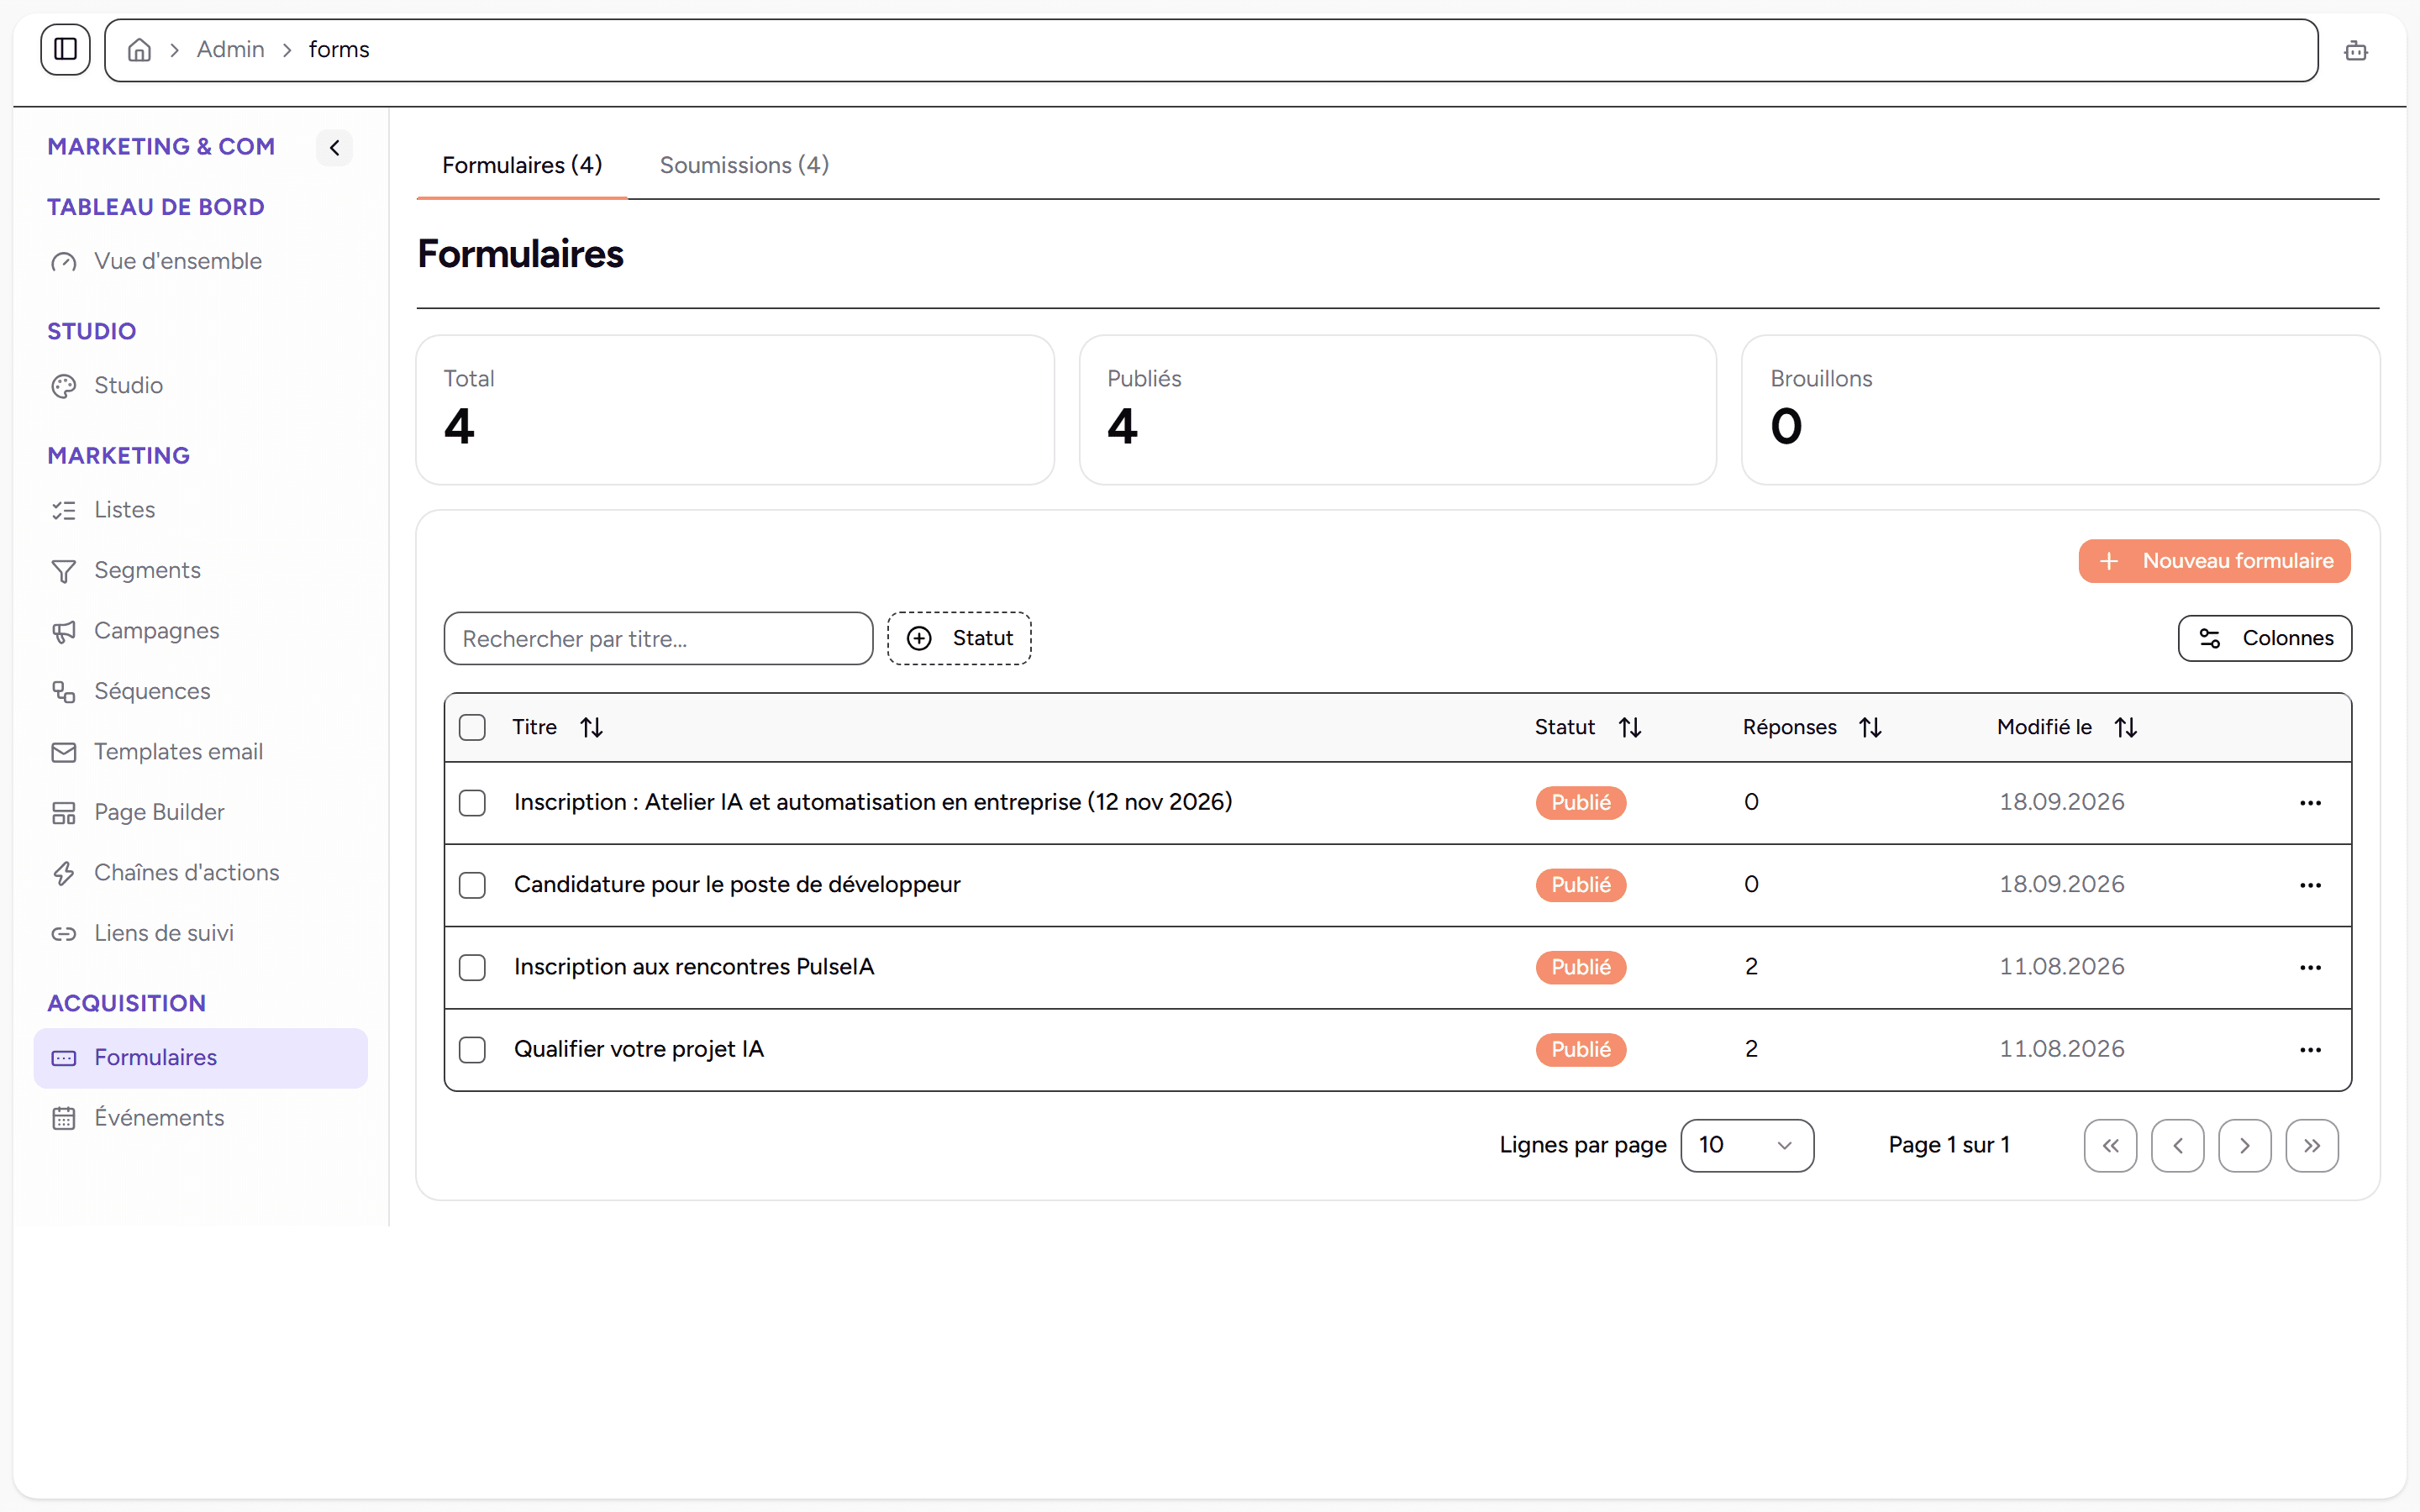Sort table by Statut column

tap(1588, 727)
